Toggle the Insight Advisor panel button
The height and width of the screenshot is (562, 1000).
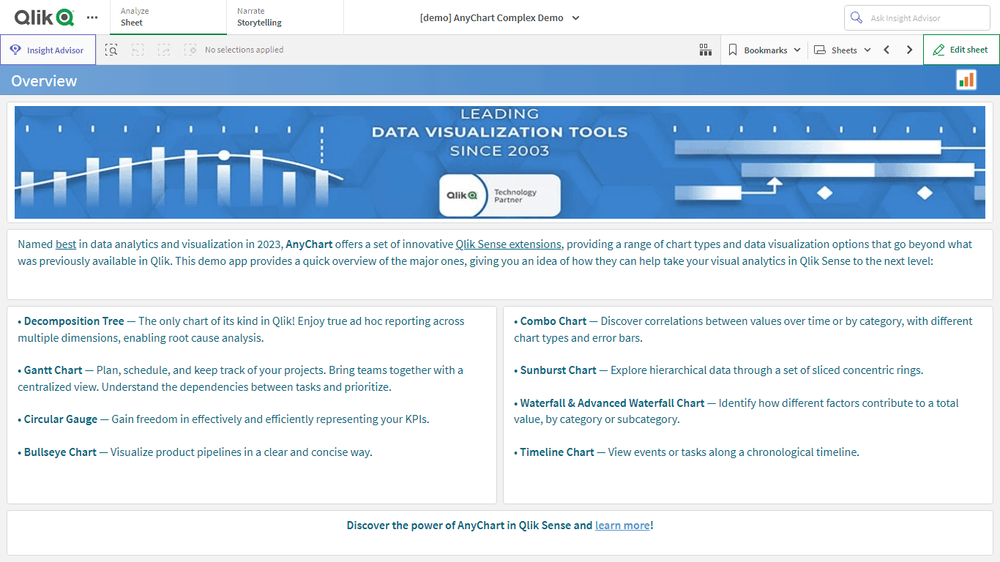(x=48, y=50)
